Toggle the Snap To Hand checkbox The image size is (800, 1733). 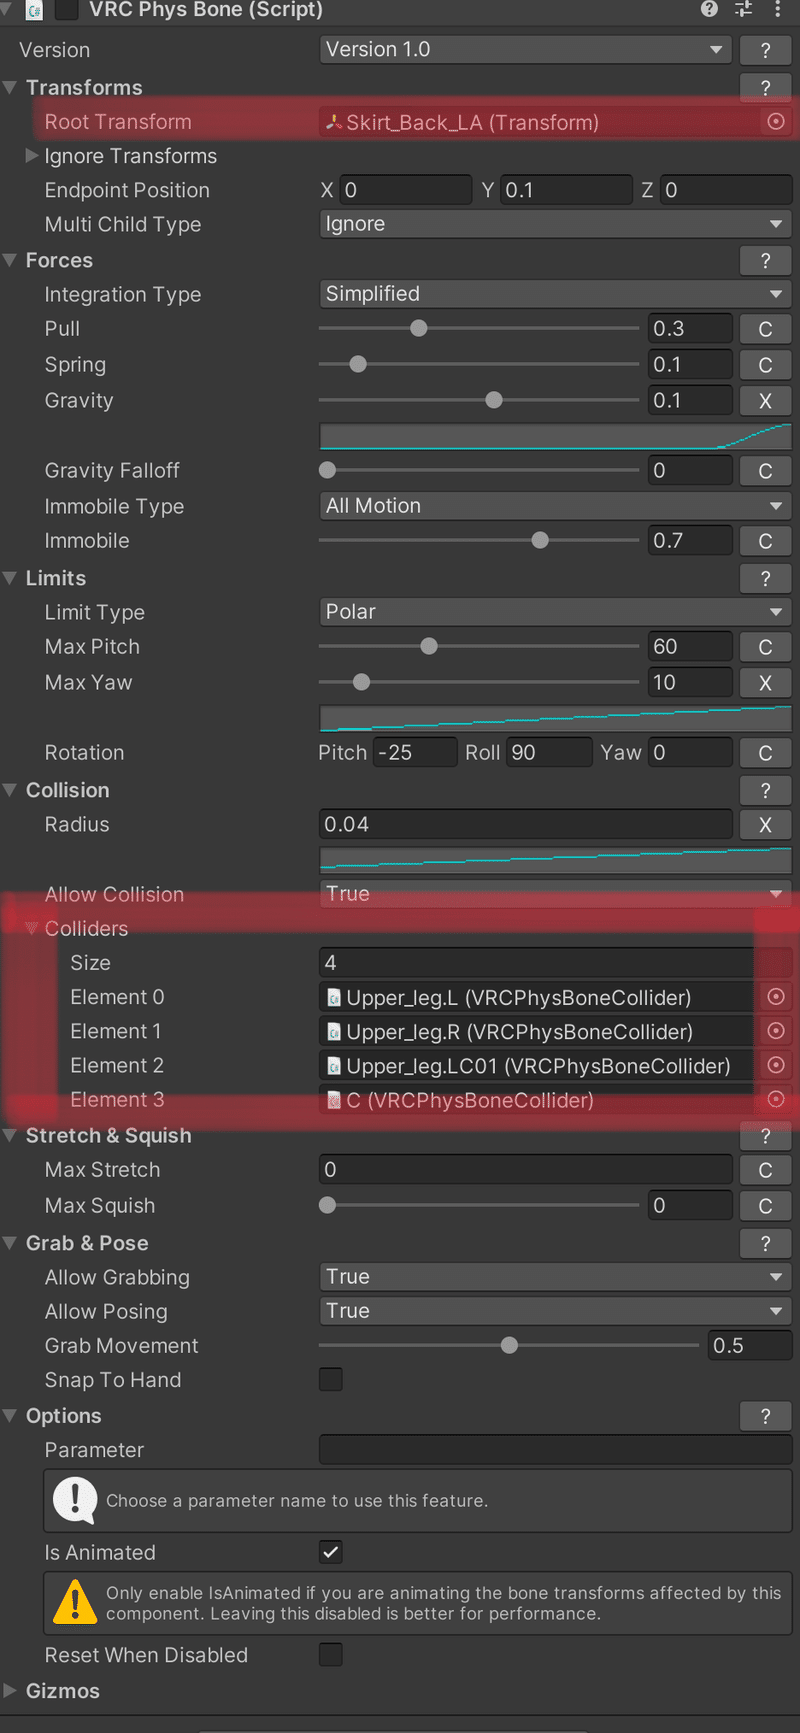pos(331,1380)
